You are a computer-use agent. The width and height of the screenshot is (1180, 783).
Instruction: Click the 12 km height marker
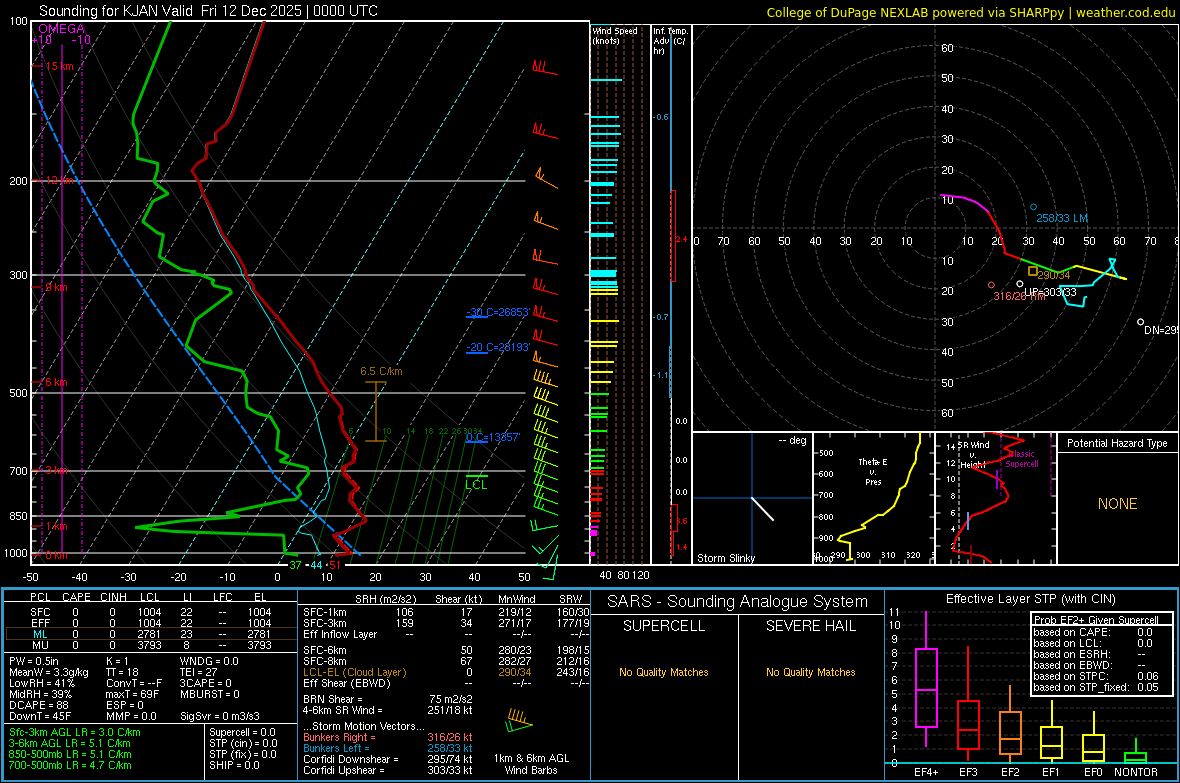click(59, 181)
